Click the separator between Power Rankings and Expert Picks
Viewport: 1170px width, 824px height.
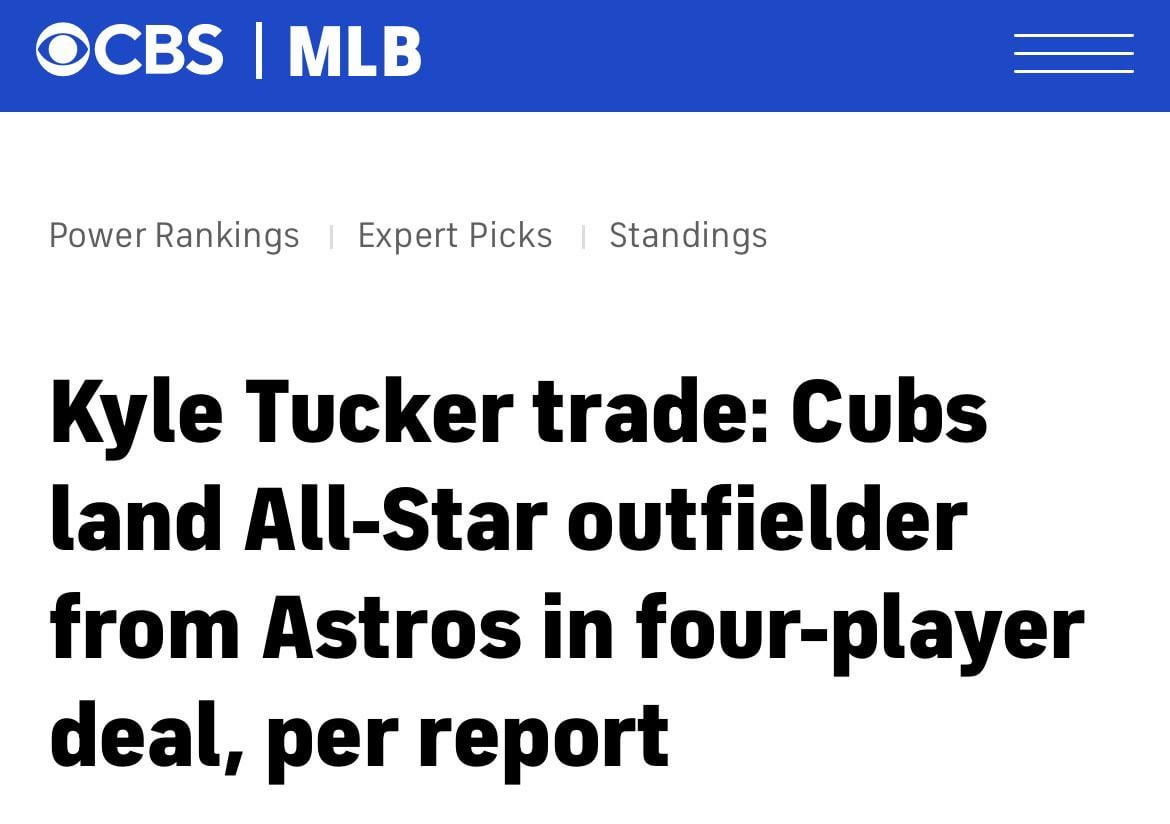(330, 237)
